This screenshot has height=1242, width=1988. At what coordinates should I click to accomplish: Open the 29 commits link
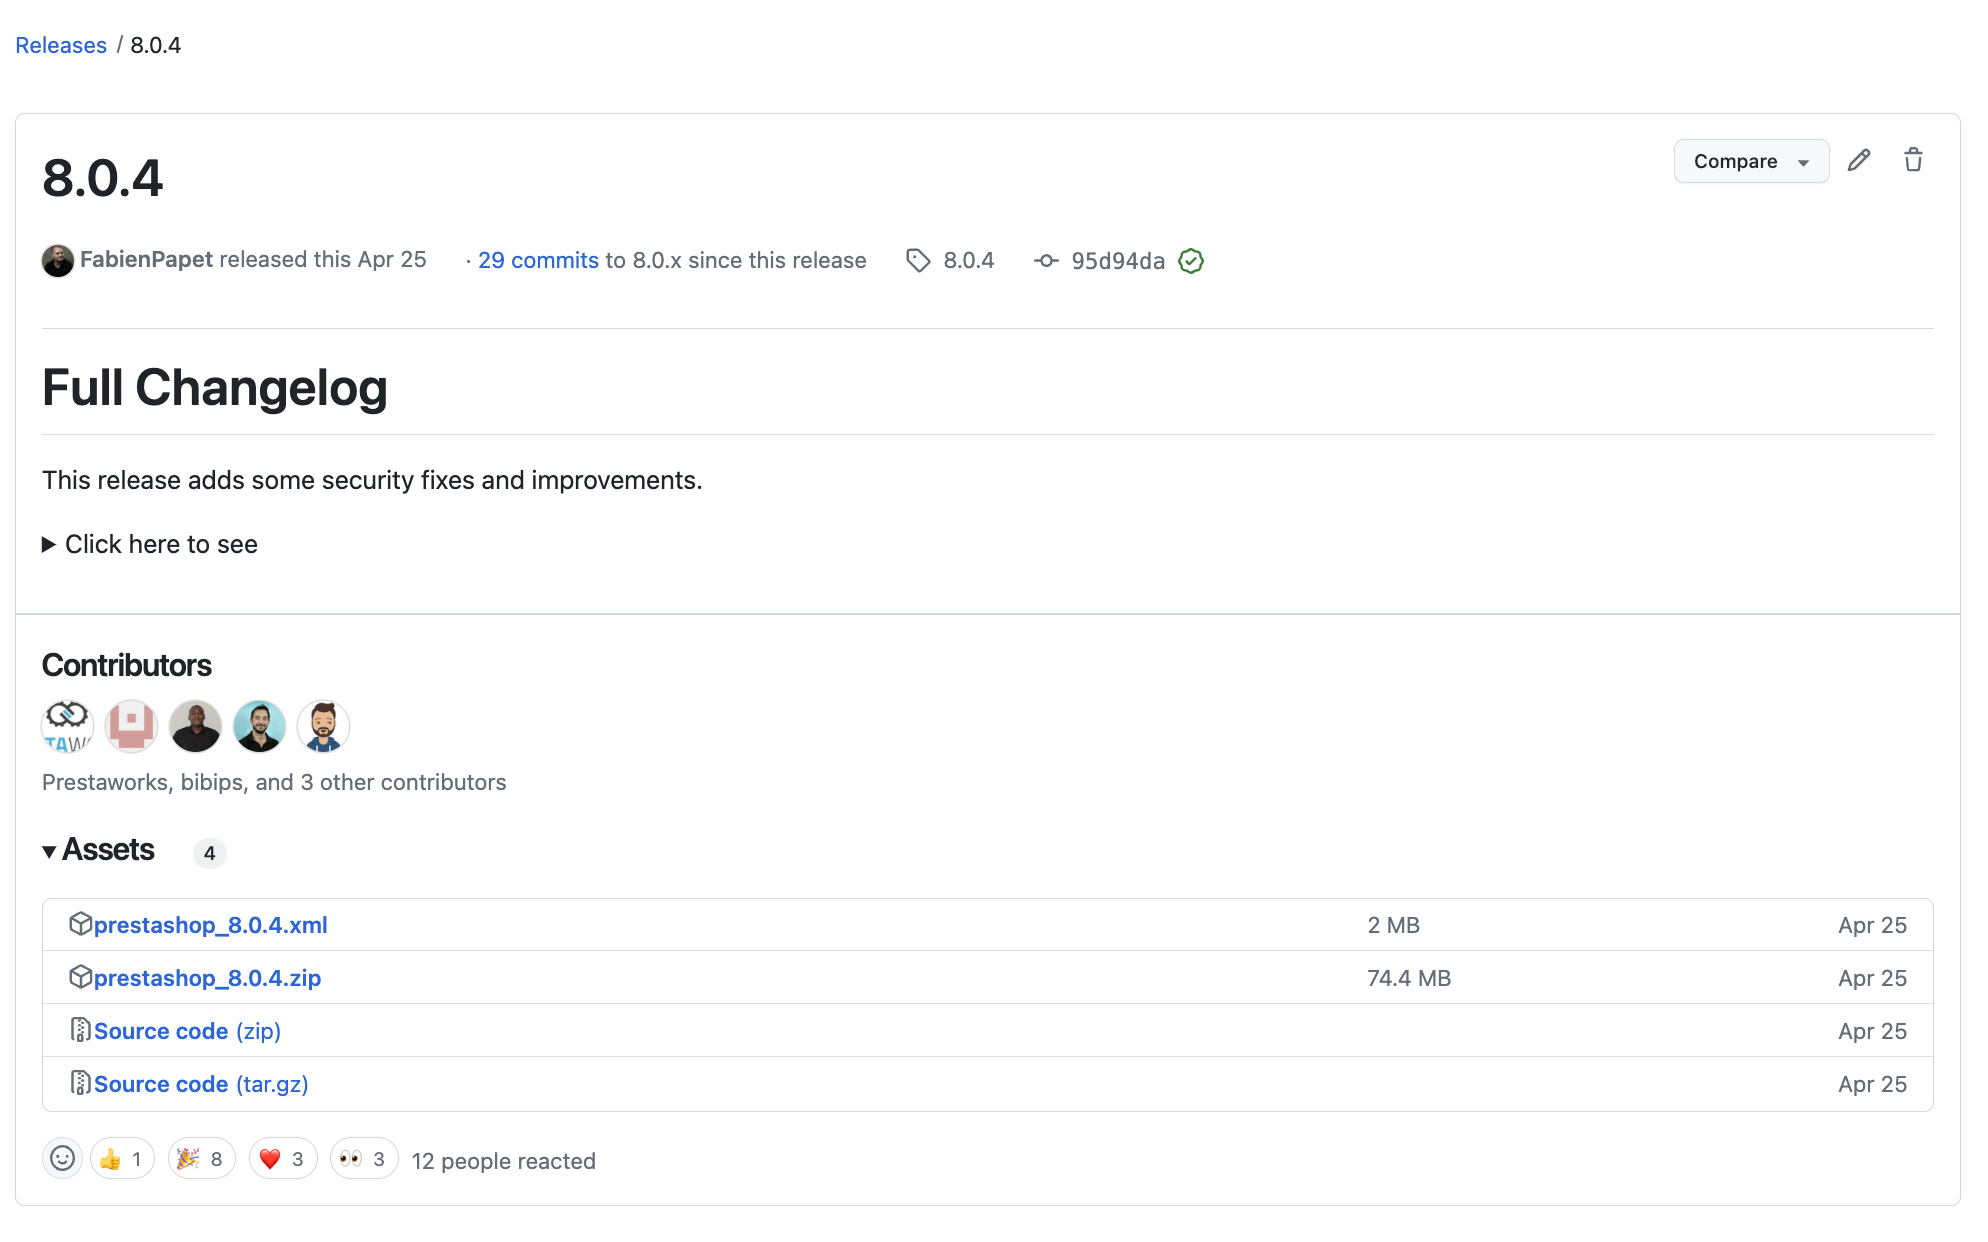538,260
